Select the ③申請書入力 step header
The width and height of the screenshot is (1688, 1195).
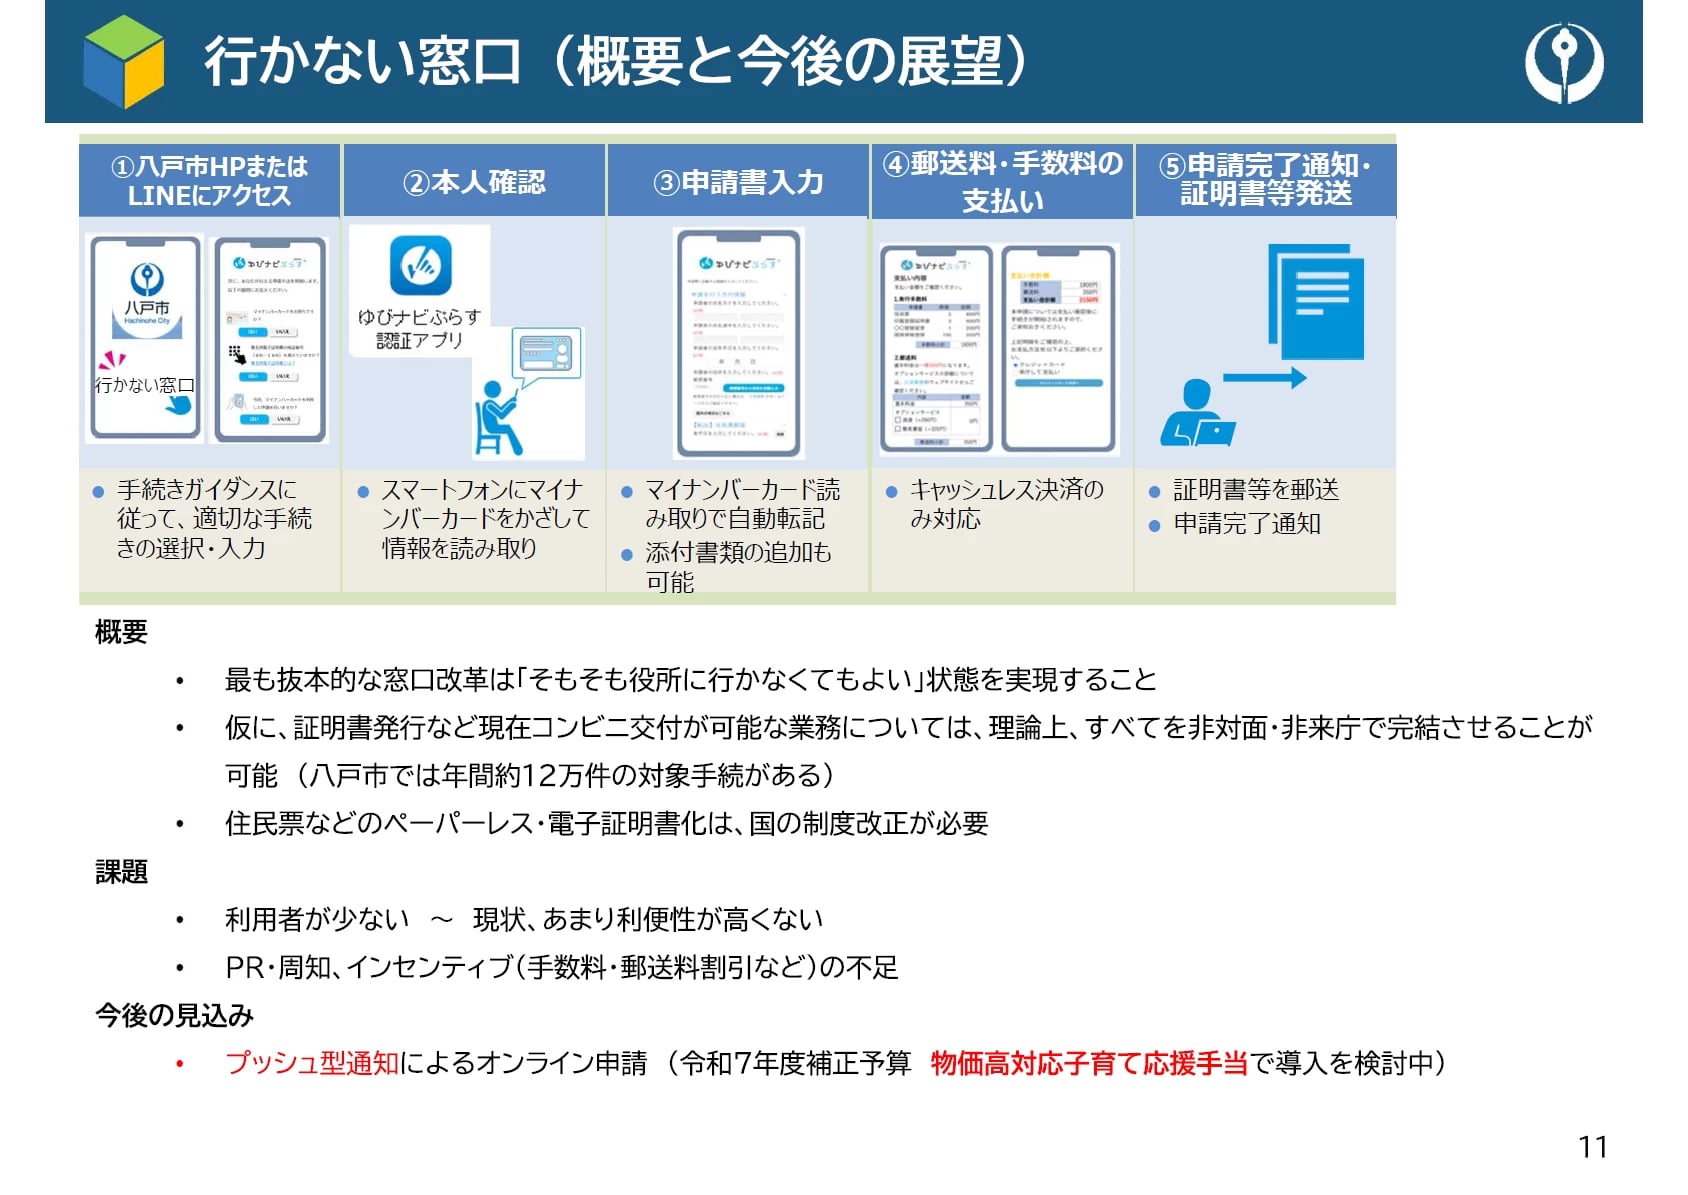[x=738, y=182]
